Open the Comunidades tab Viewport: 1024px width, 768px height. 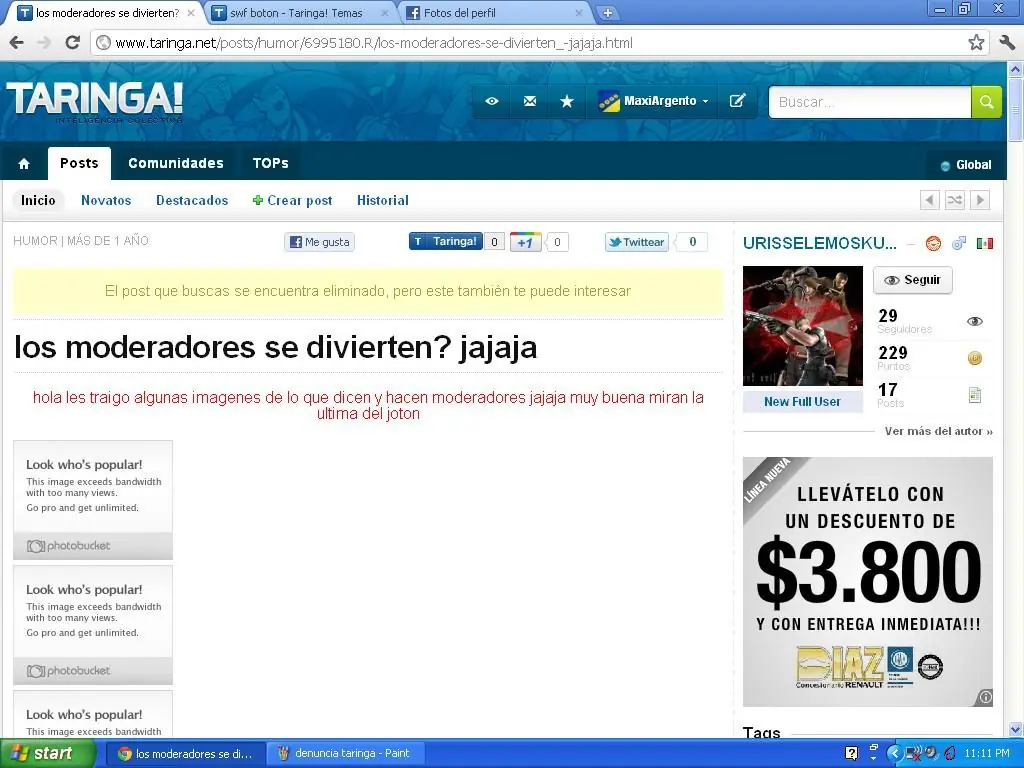click(176, 163)
